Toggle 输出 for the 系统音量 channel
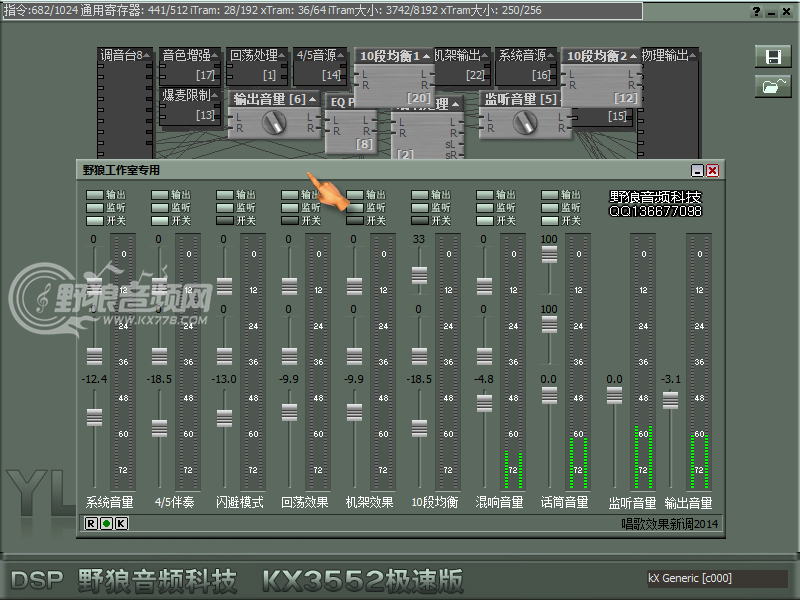This screenshot has height=600, width=800. point(95,194)
